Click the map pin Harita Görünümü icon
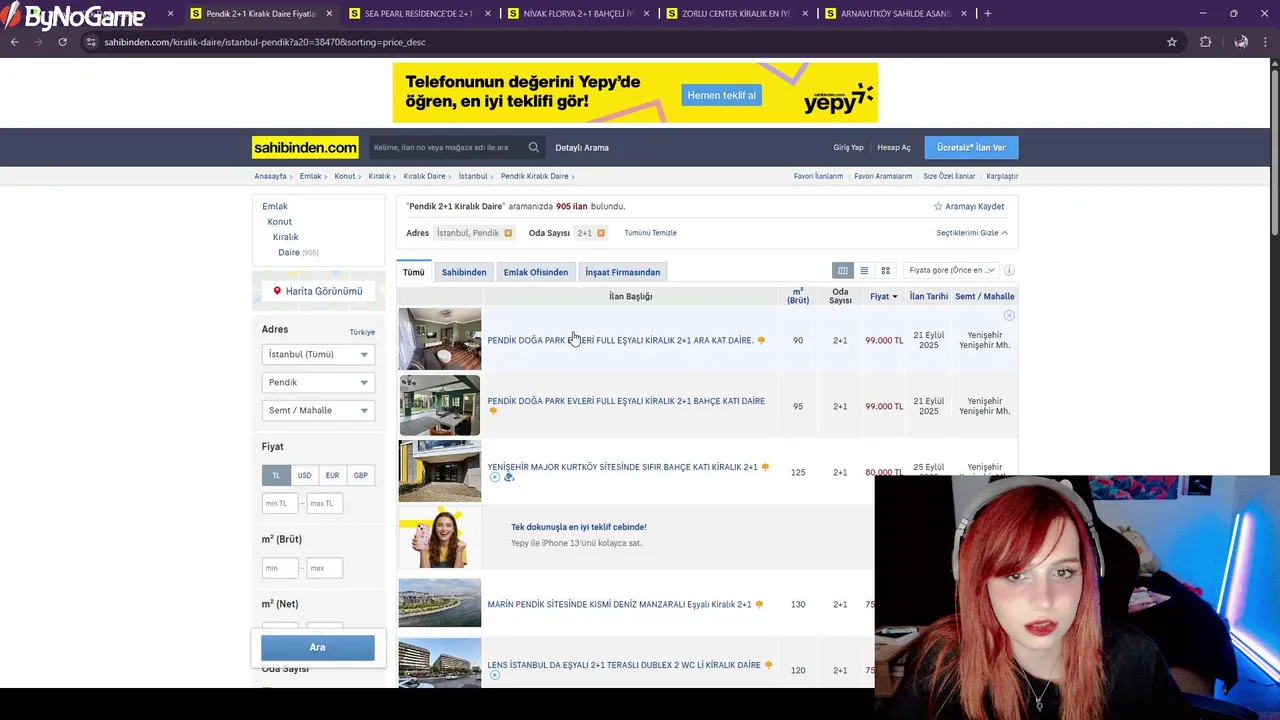The image size is (1280, 720). click(x=277, y=291)
